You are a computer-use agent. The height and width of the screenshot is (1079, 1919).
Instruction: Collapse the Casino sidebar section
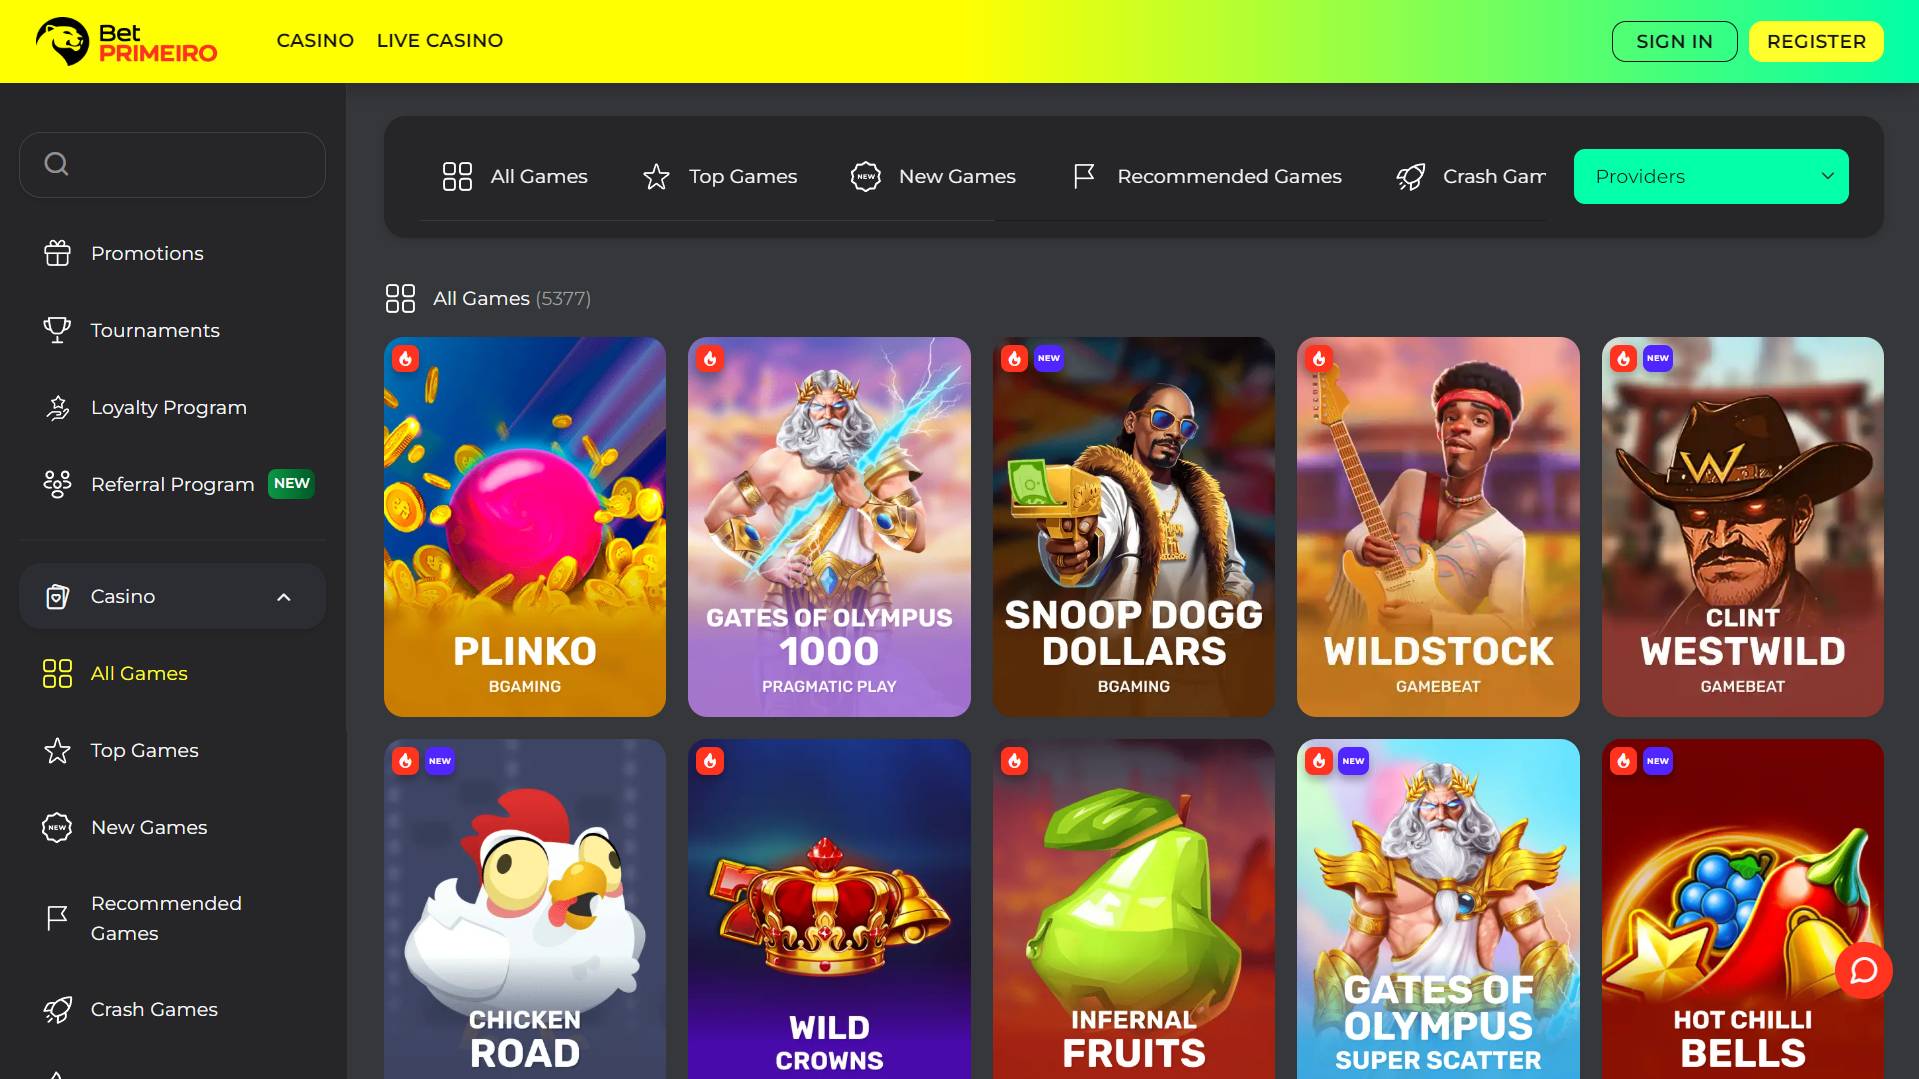[284, 597]
